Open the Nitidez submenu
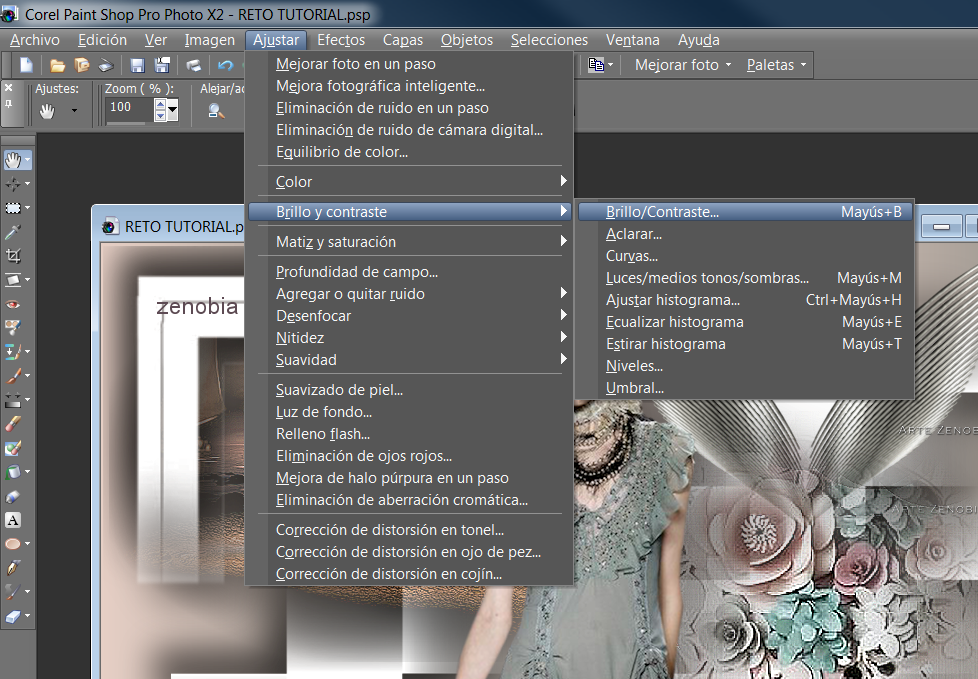Image resolution: width=978 pixels, height=679 pixels. 410,337
